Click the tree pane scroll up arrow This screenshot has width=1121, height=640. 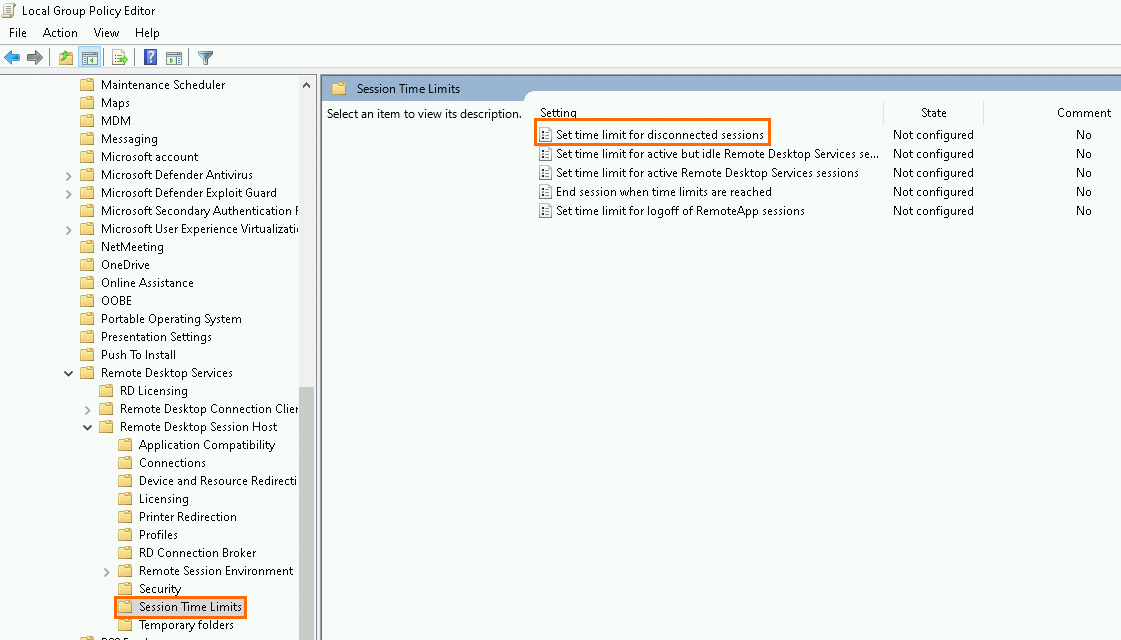307,84
